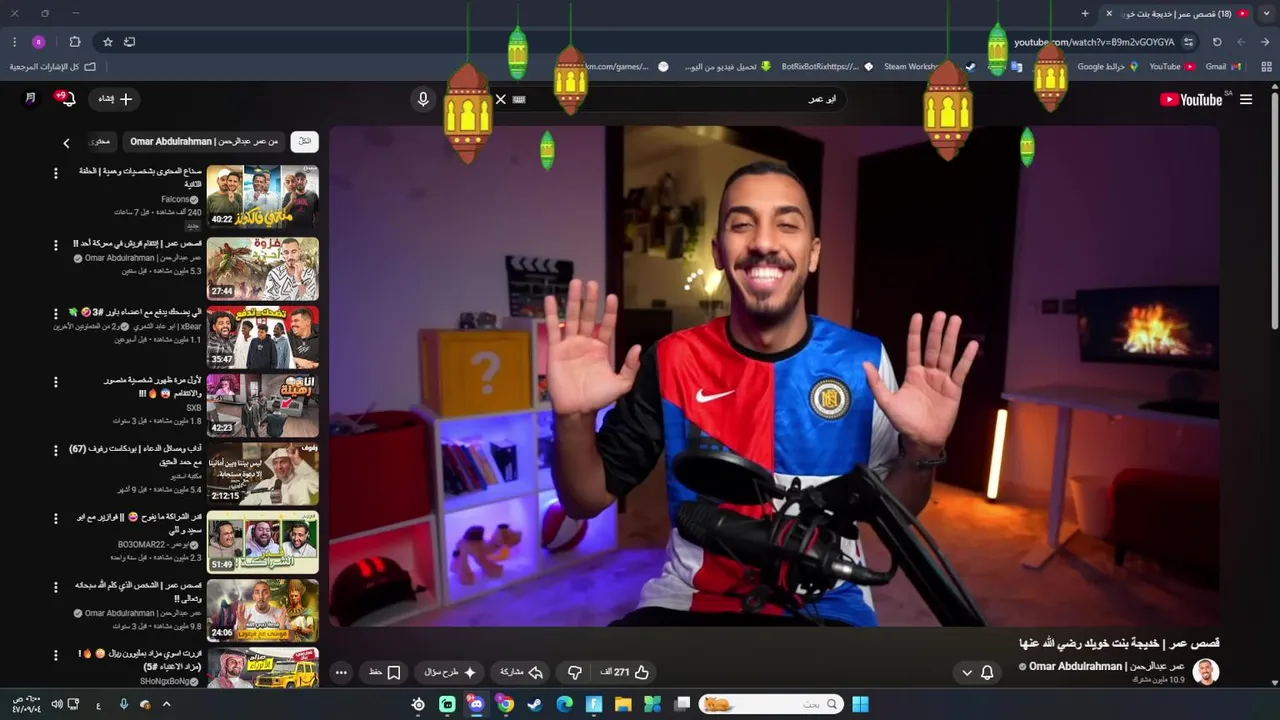The height and width of the screenshot is (720, 1280).
Task: Expand the tab search dropdown arrow
Action: tap(1267, 13)
